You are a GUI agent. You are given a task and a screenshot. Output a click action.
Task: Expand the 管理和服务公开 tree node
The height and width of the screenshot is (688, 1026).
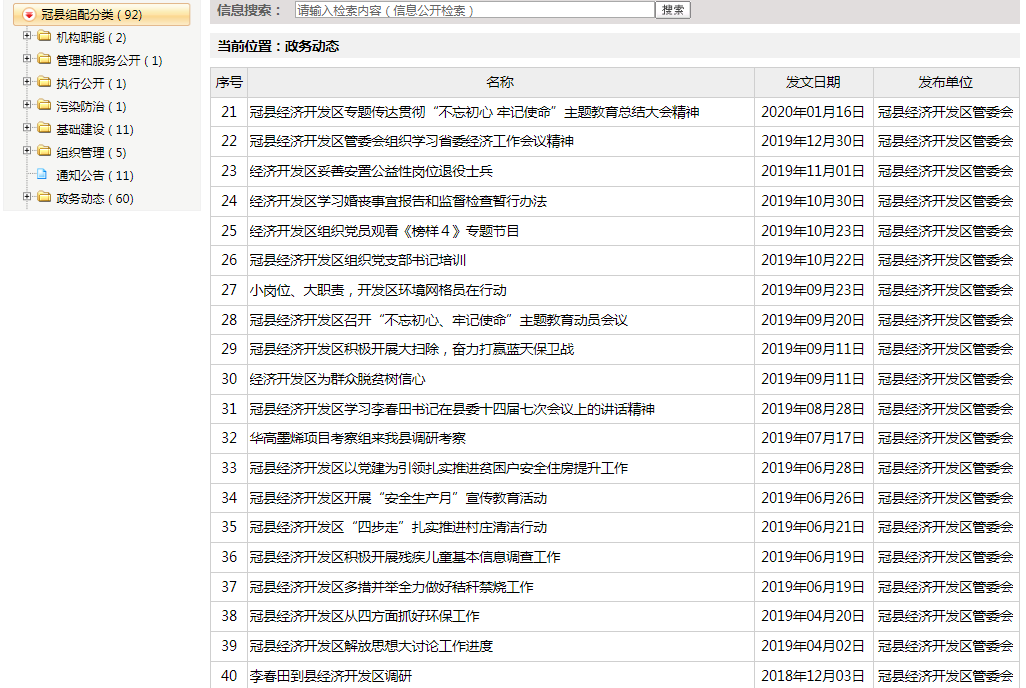pos(27,58)
